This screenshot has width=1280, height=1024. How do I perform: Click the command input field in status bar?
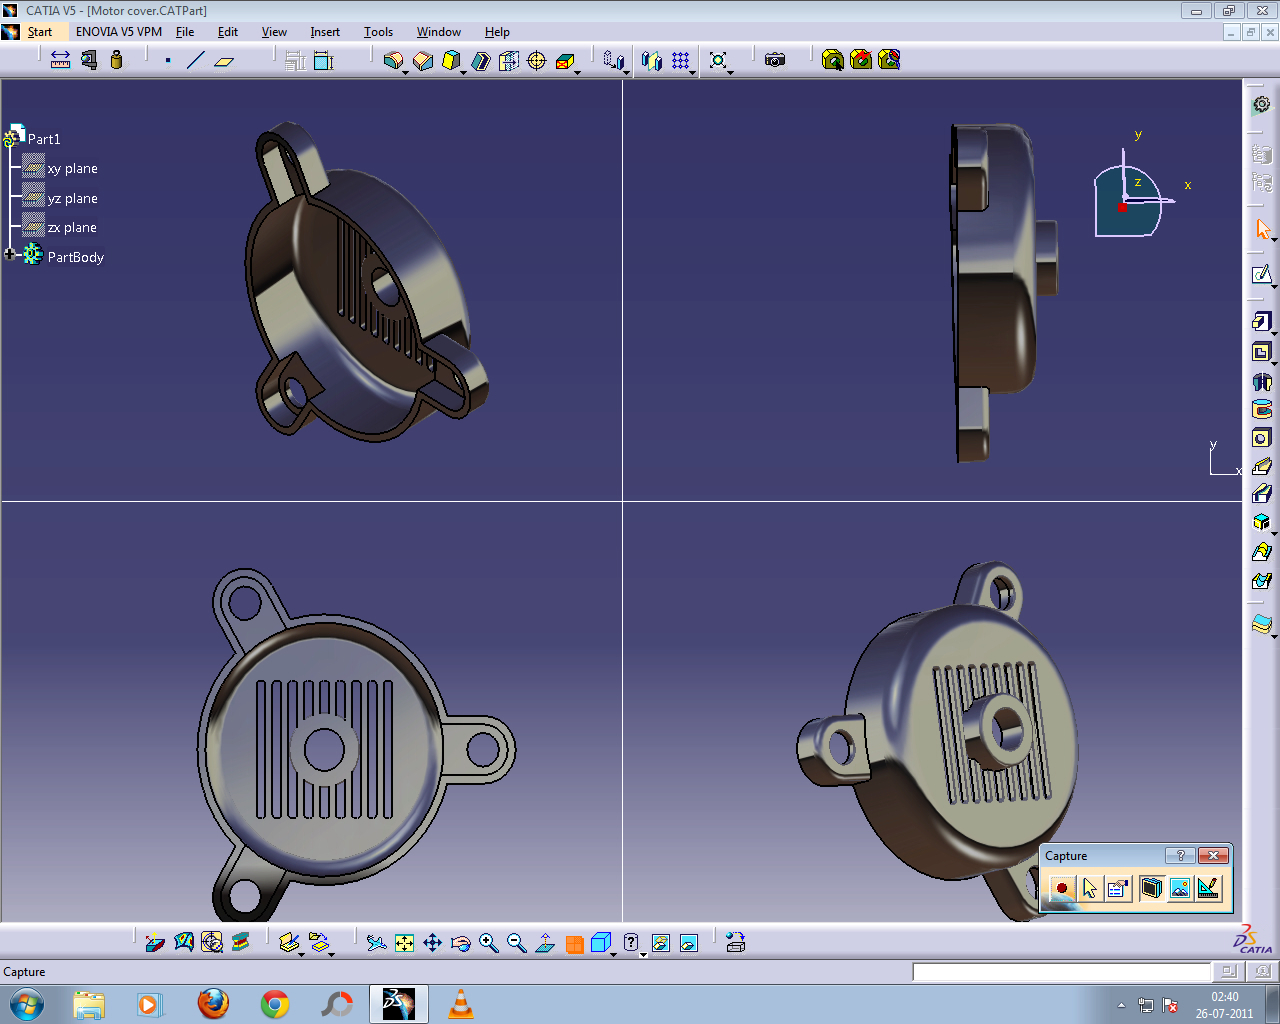click(x=1061, y=972)
